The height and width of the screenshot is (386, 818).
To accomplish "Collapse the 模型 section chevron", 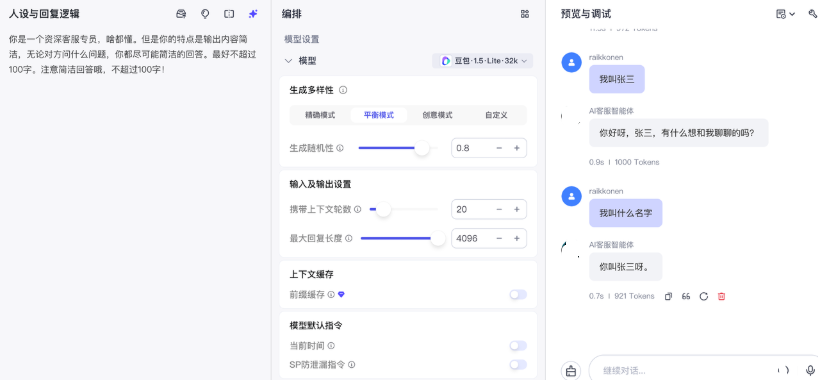I will pyautogui.click(x=288, y=61).
